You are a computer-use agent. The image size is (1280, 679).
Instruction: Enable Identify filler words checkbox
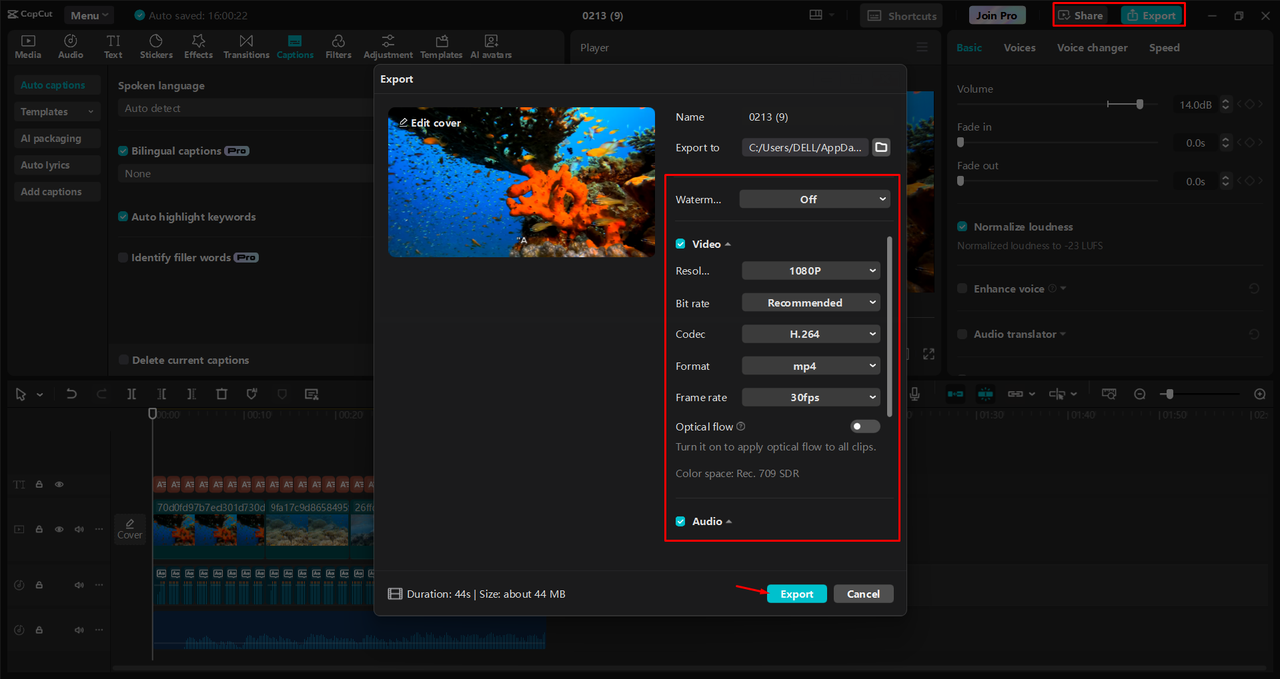(123, 257)
